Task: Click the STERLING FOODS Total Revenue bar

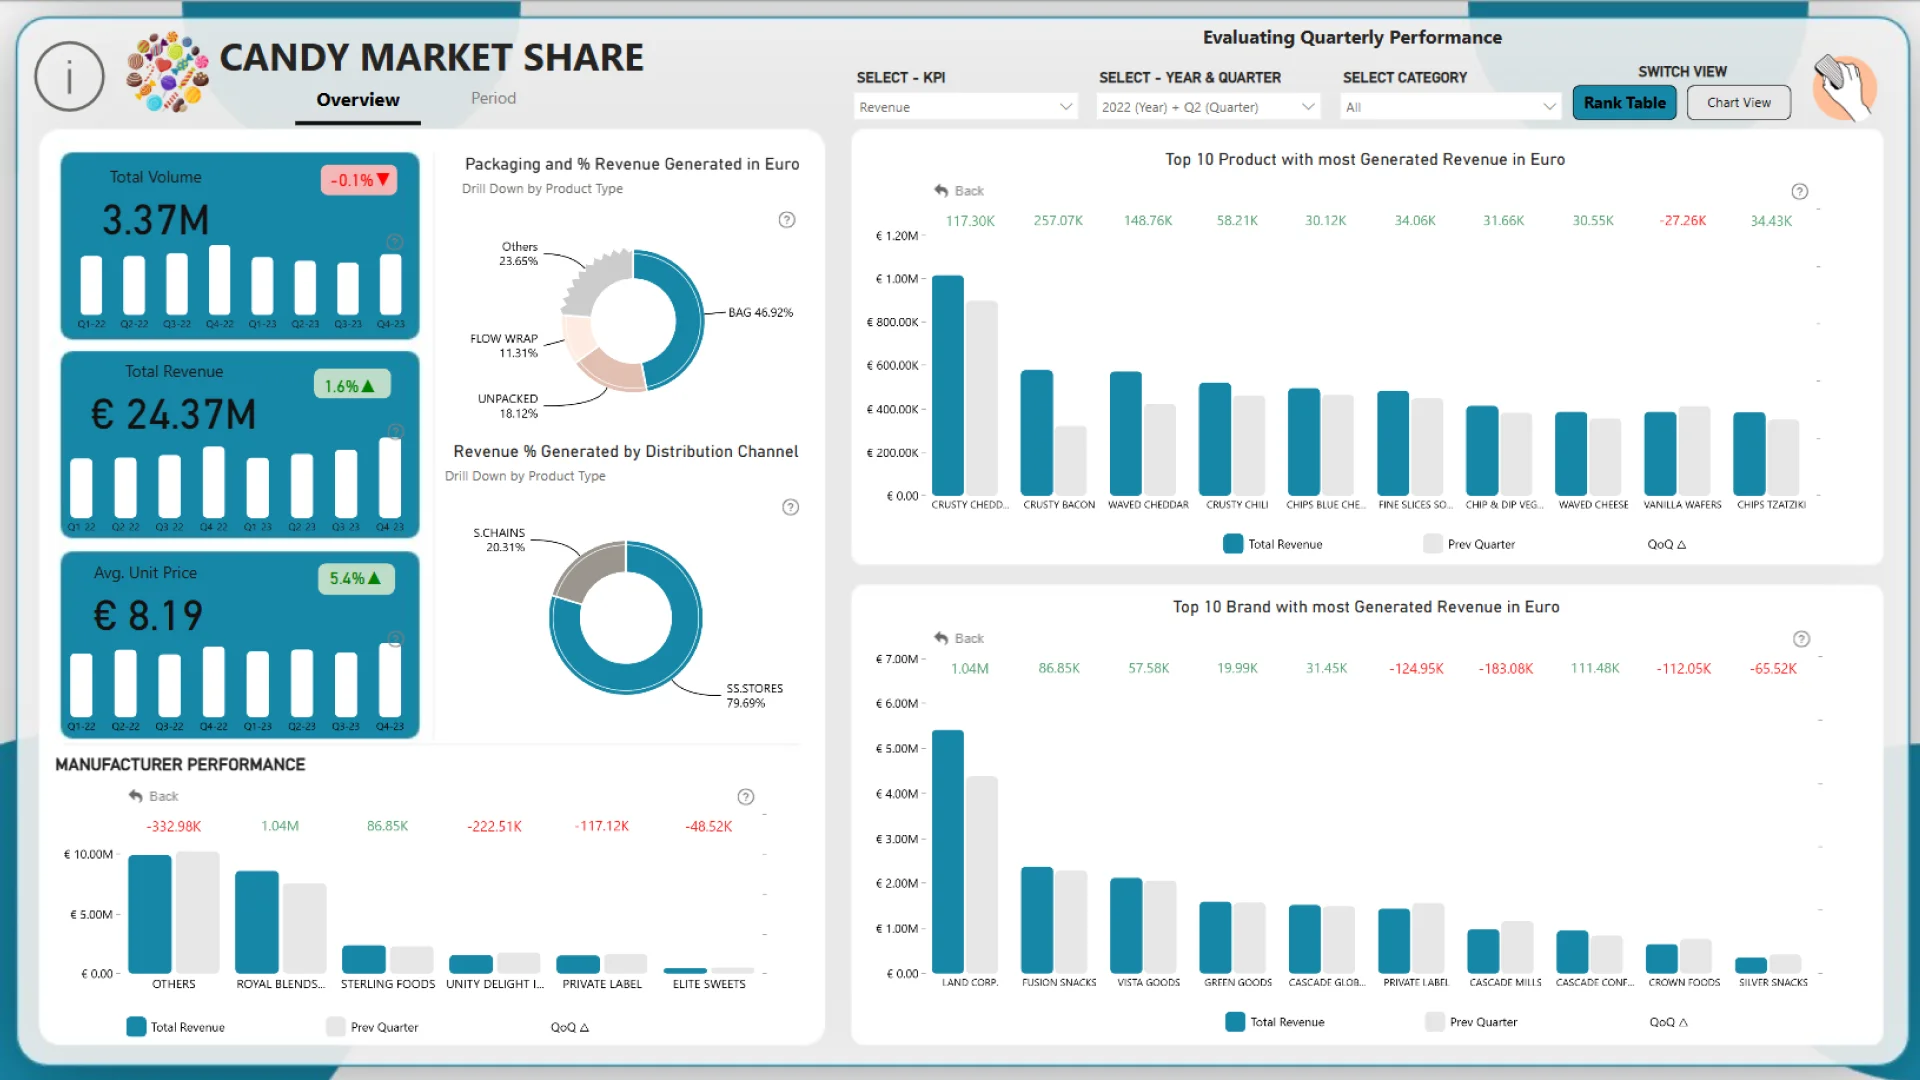Action: pyautogui.click(x=364, y=959)
